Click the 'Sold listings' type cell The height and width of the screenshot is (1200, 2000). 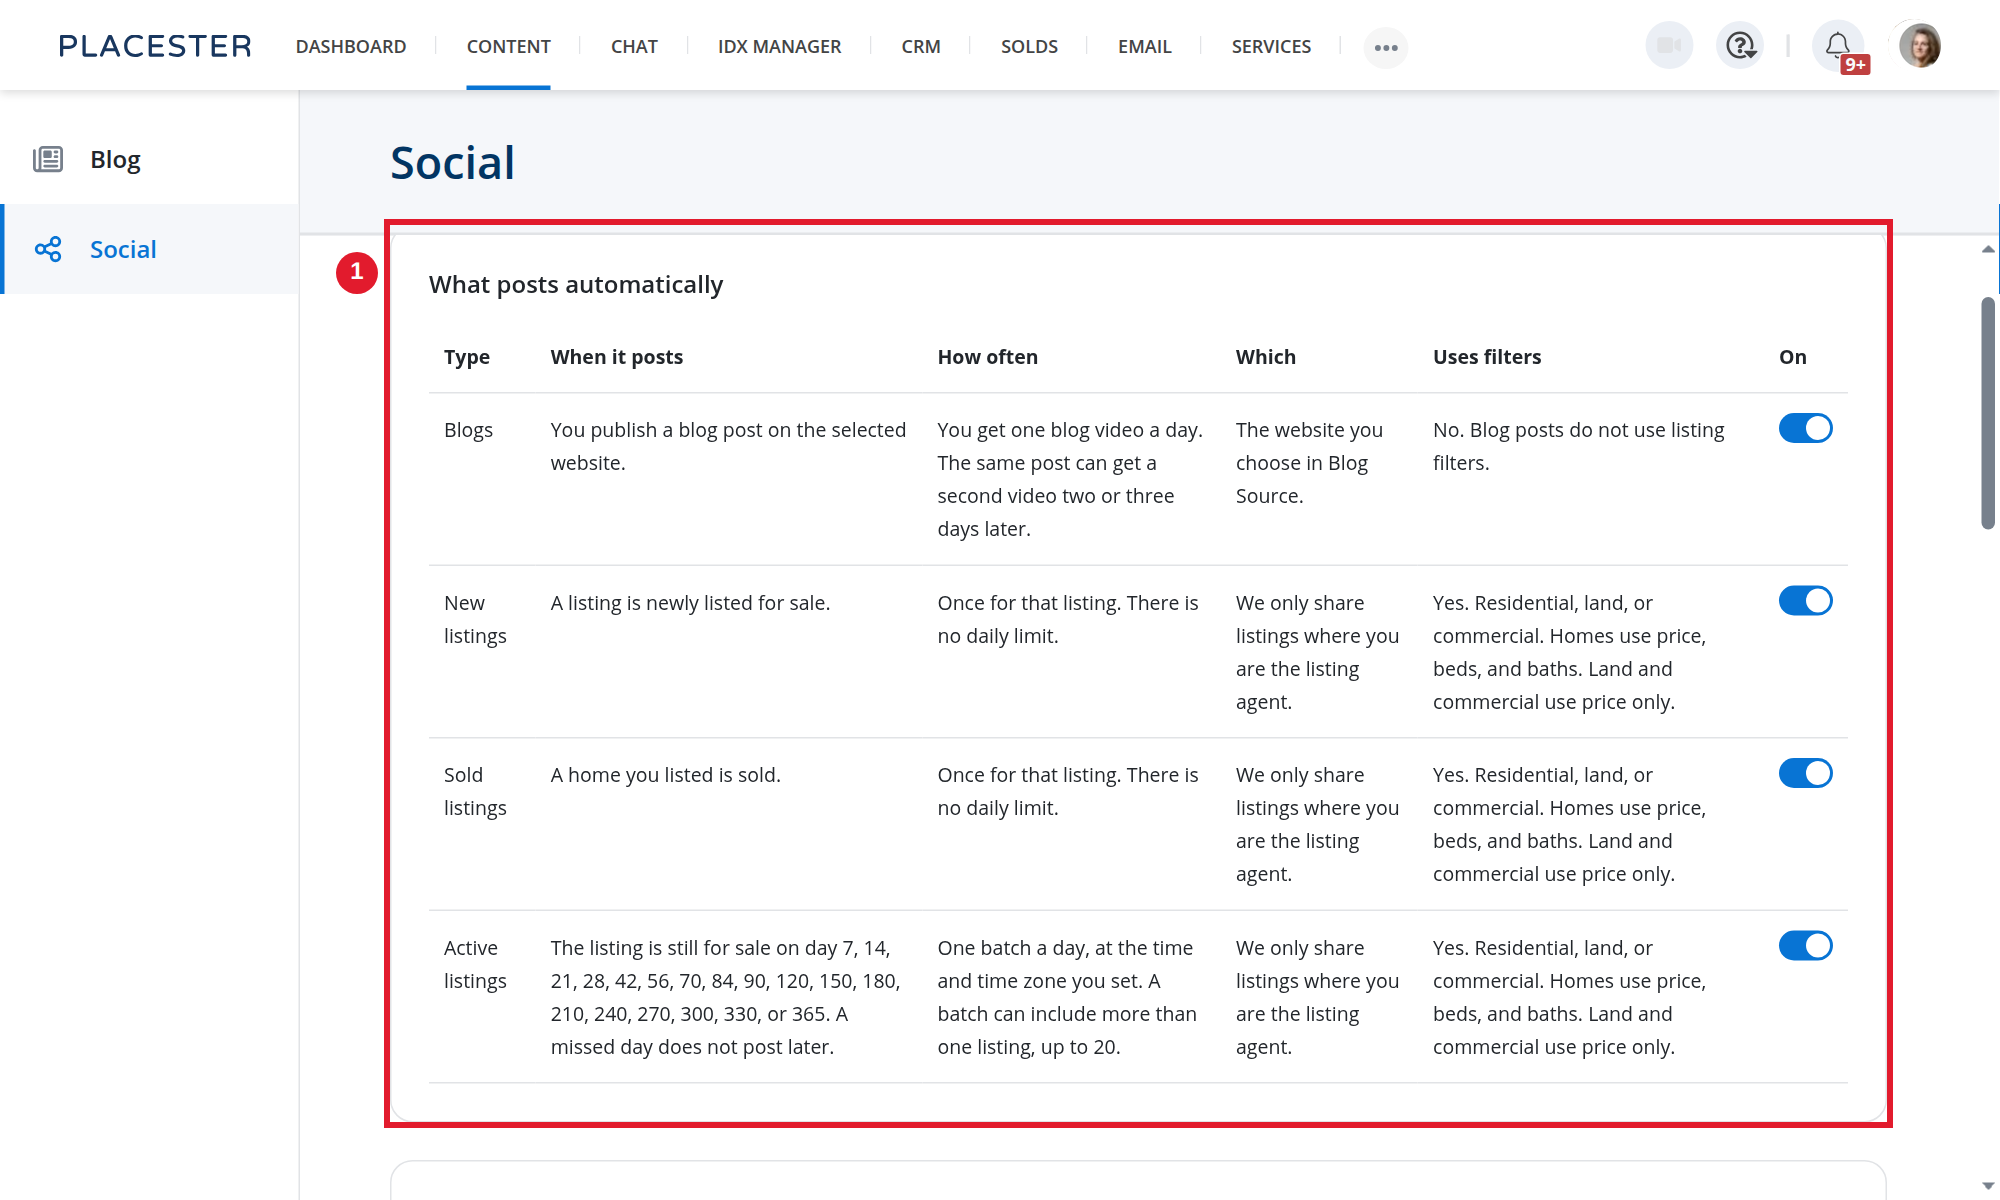click(x=475, y=791)
